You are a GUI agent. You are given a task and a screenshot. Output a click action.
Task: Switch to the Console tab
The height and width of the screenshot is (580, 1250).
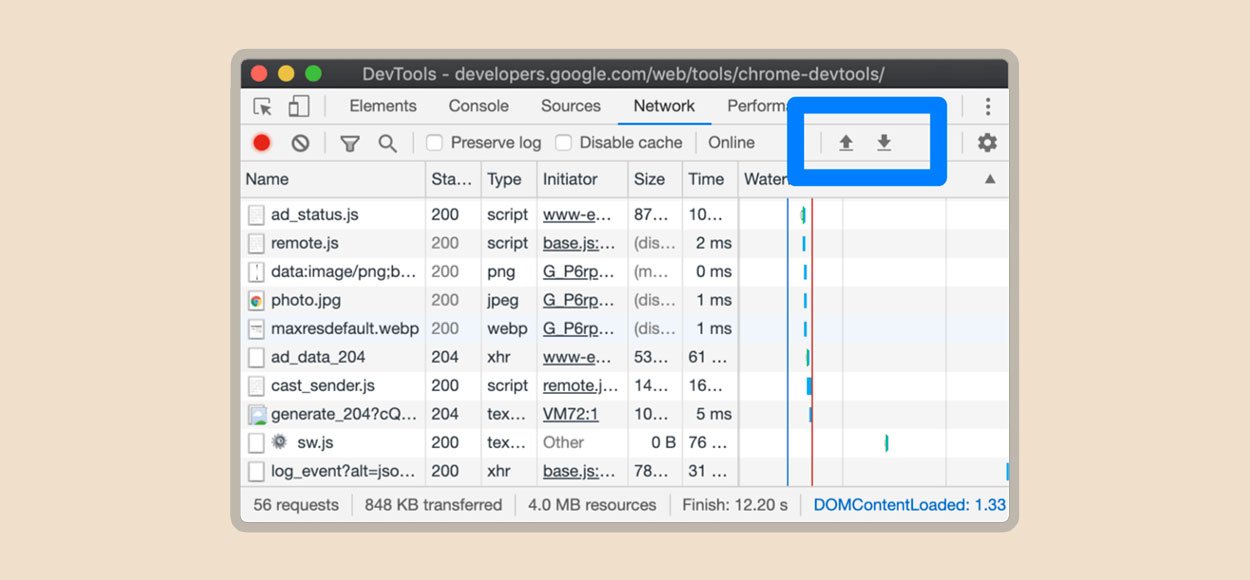tap(479, 106)
